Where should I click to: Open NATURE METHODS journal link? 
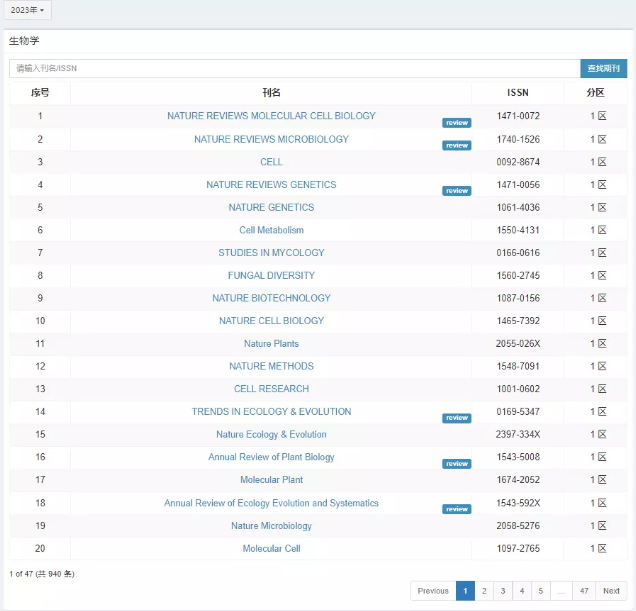click(271, 366)
